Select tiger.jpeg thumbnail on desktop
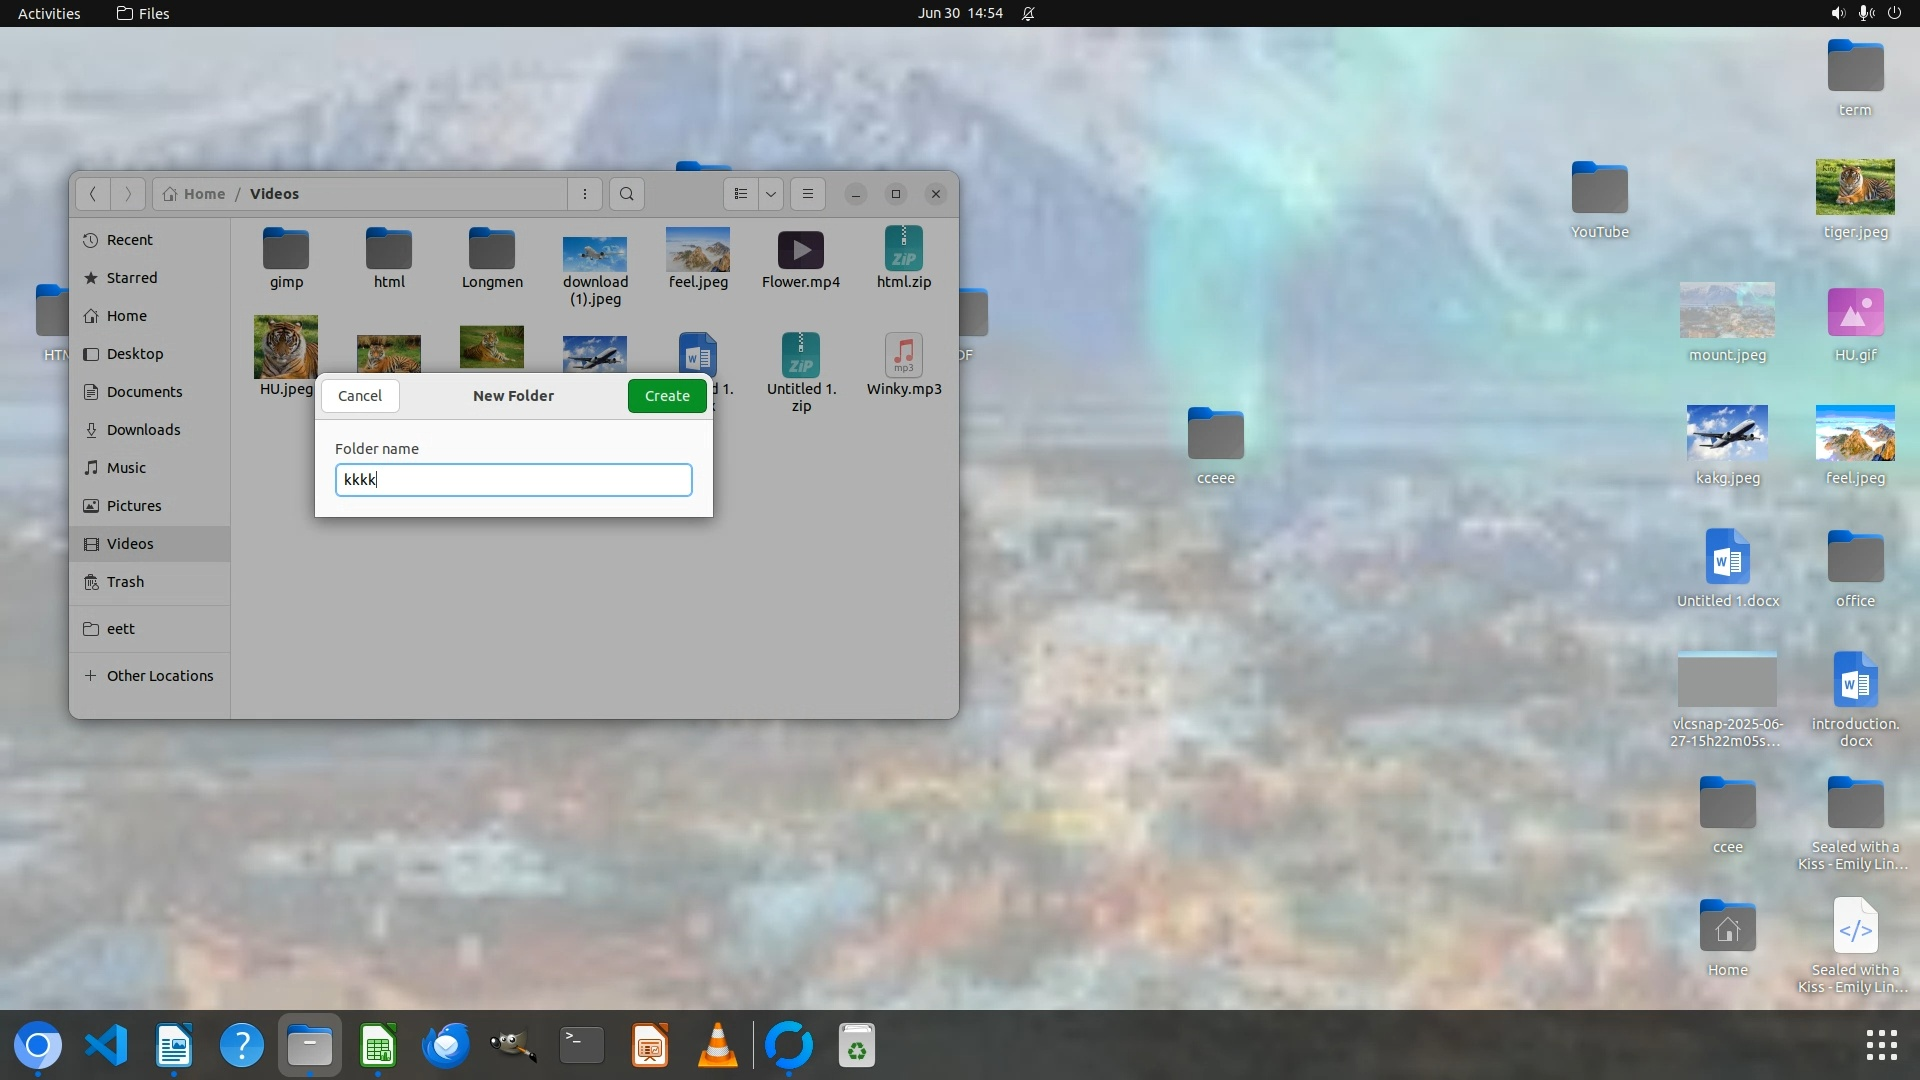The height and width of the screenshot is (1080, 1920). tap(1854, 187)
